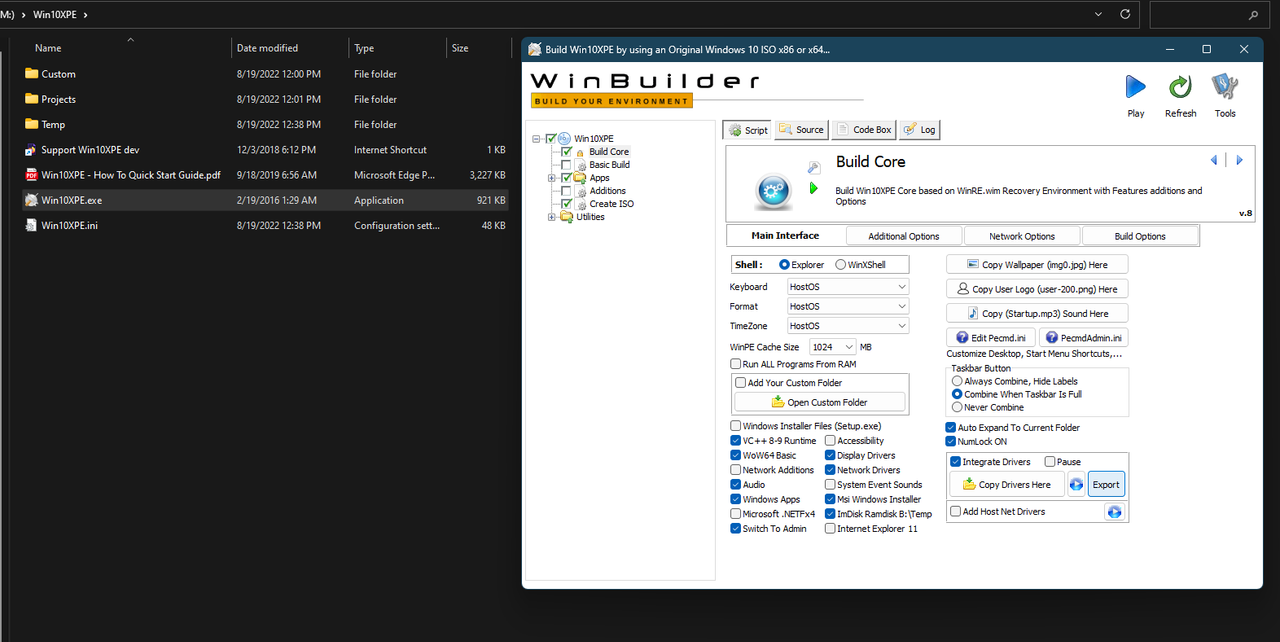Enable Run ALL Programs From RAM
The image size is (1280, 642).
(x=736, y=364)
